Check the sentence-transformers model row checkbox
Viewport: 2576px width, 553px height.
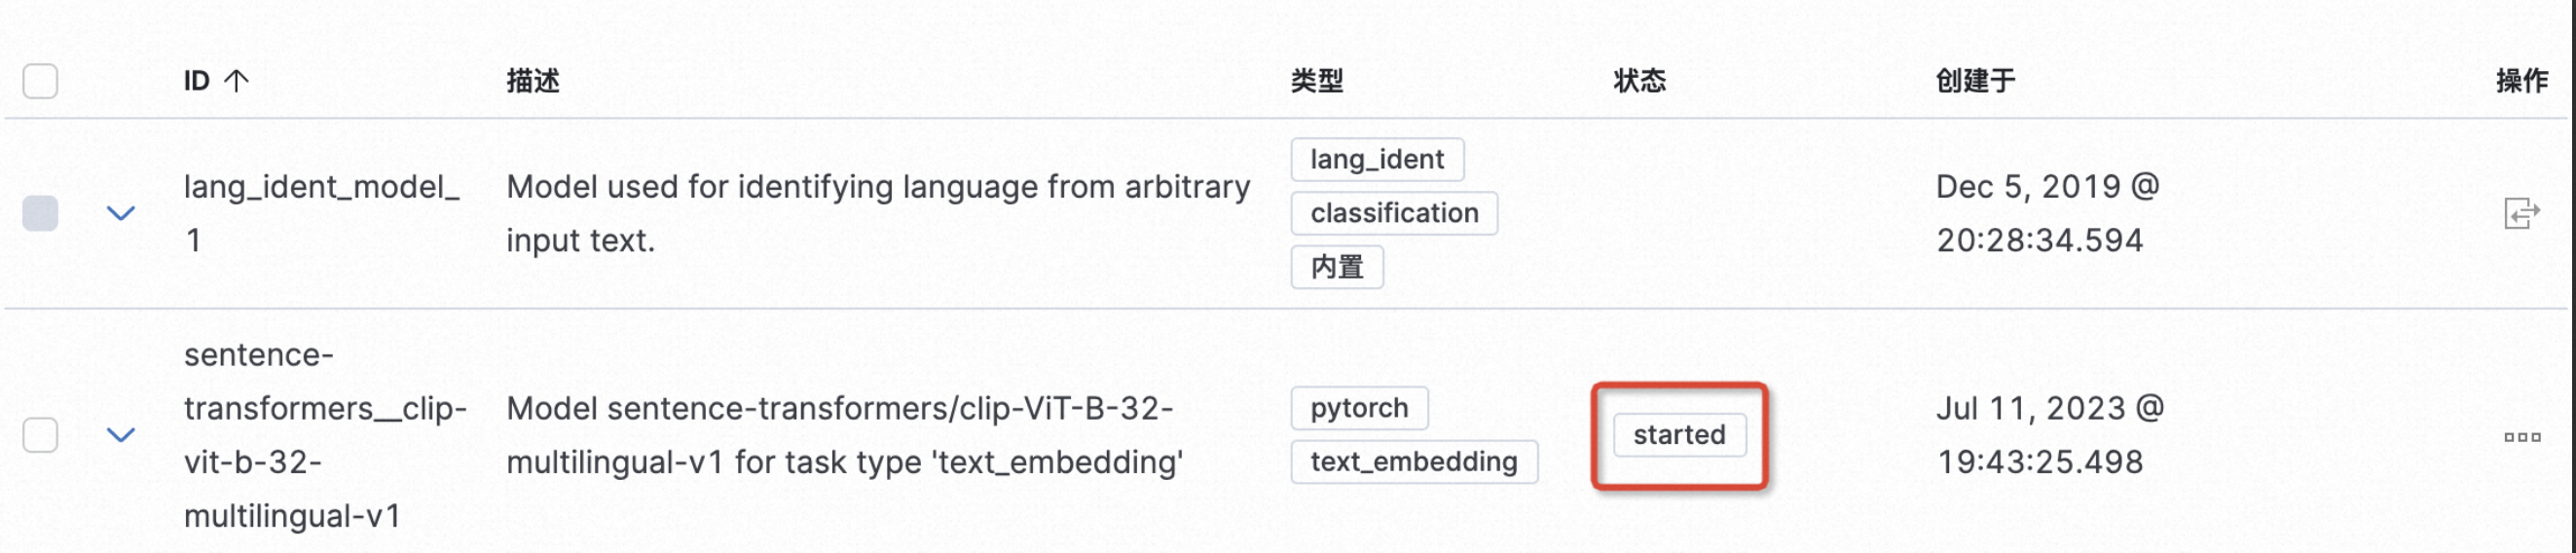(x=40, y=435)
